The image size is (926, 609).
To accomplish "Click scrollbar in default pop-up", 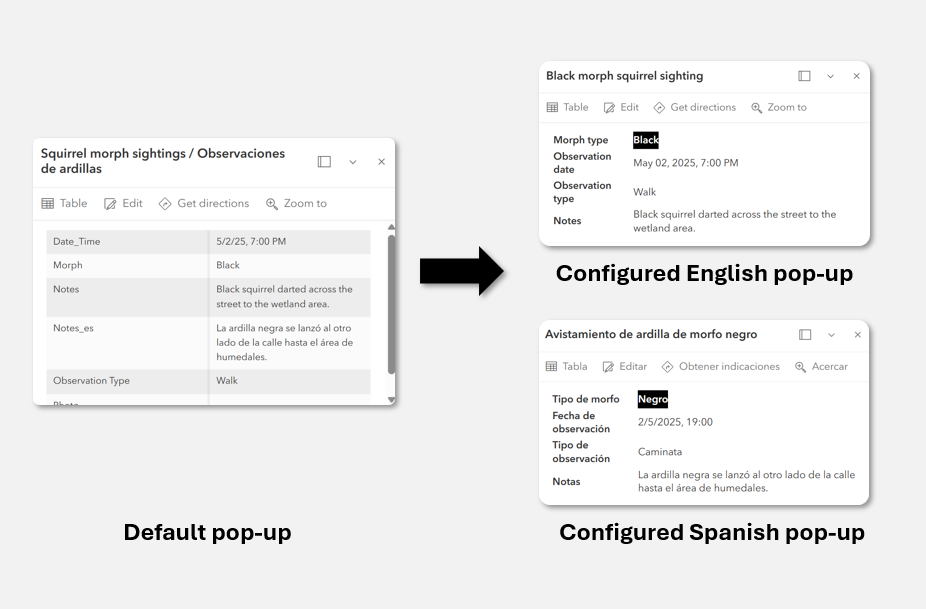I will [391, 304].
